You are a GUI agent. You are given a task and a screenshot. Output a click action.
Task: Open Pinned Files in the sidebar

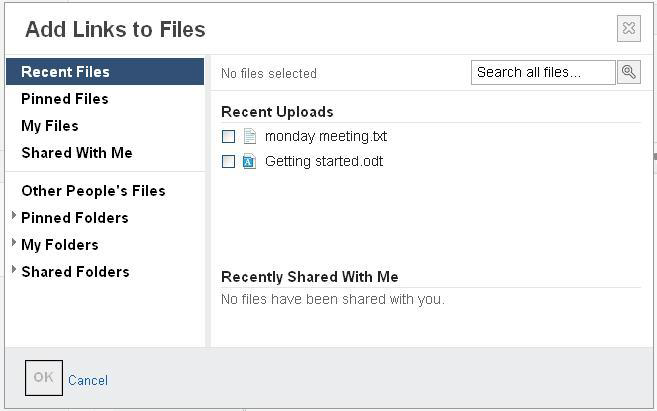click(65, 99)
